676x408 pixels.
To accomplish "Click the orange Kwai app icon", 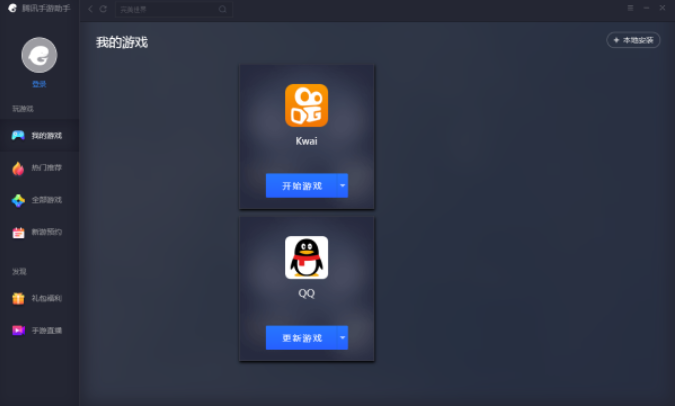I will point(307,106).
